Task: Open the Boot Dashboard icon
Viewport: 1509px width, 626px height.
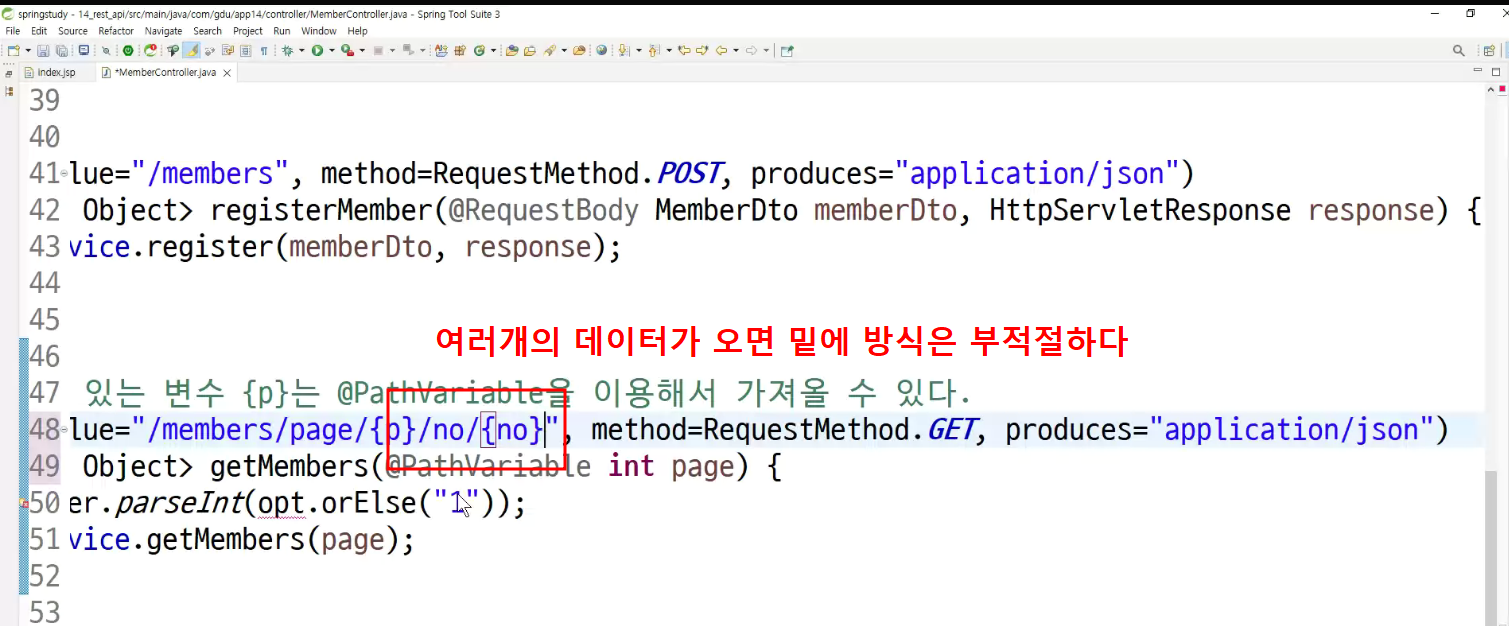Action: coord(128,50)
